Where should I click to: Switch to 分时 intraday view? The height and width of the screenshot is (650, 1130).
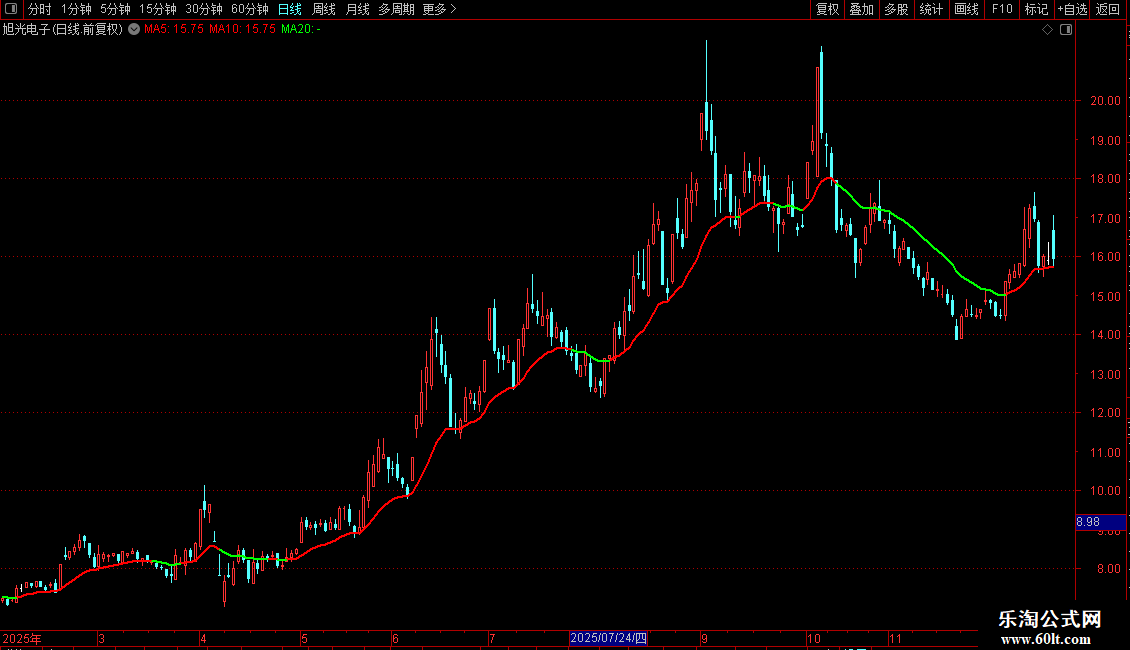tap(40, 9)
